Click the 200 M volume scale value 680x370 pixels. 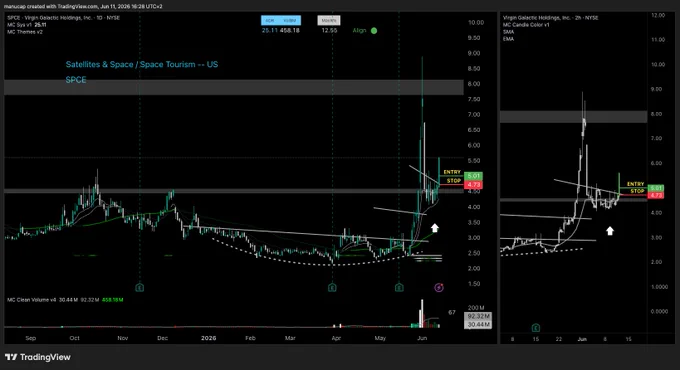476,308
